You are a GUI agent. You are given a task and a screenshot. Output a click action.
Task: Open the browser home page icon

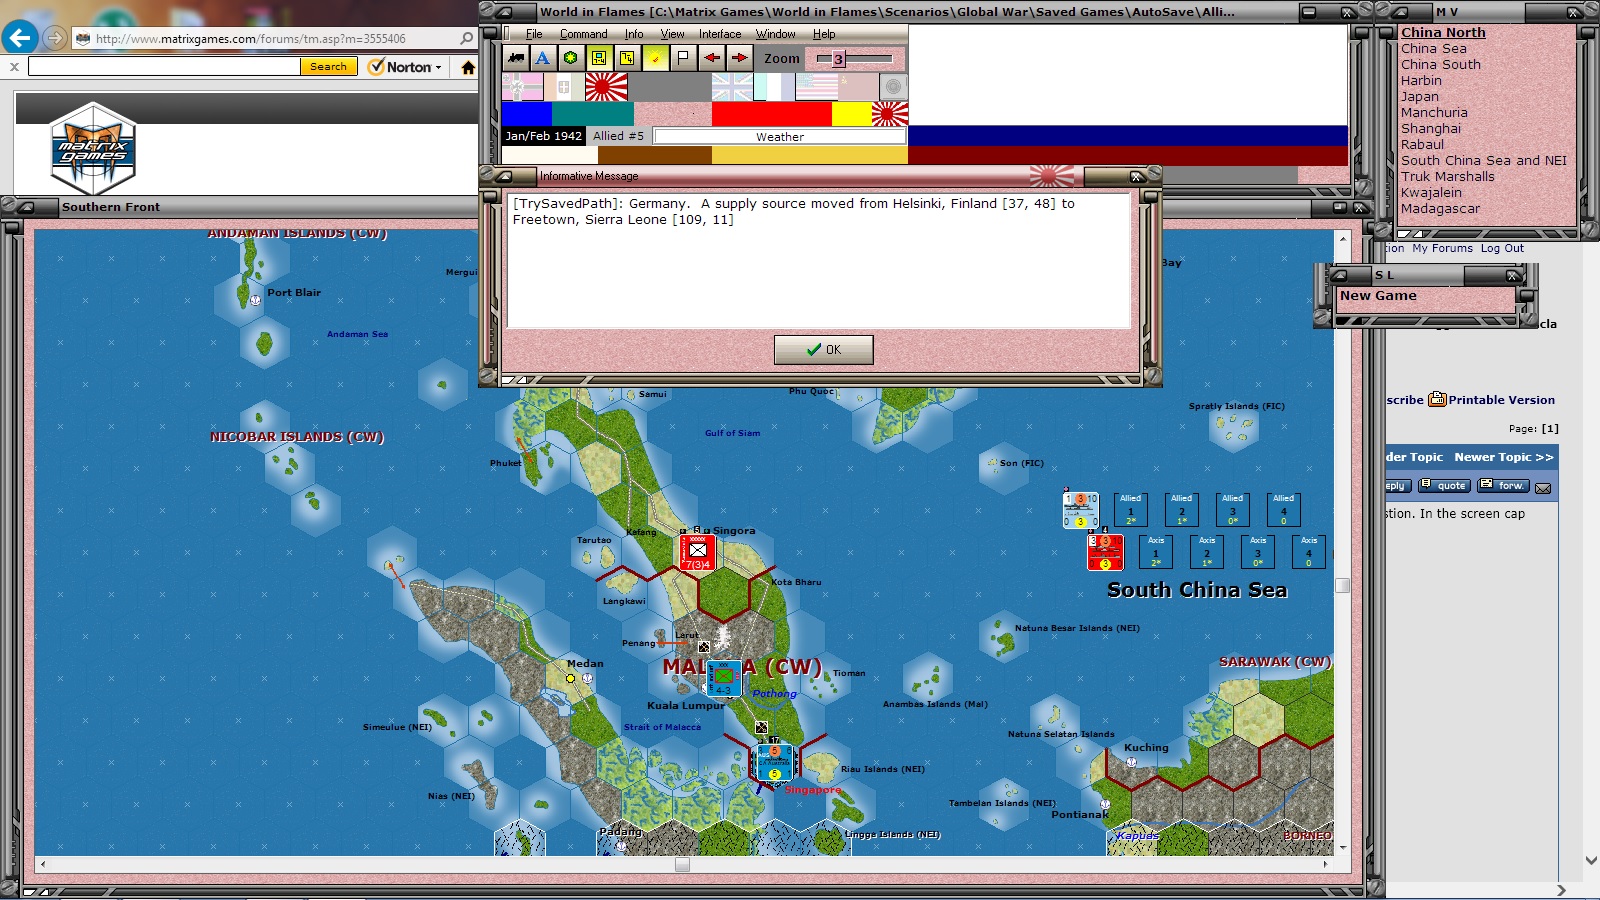pyautogui.click(x=468, y=67)
